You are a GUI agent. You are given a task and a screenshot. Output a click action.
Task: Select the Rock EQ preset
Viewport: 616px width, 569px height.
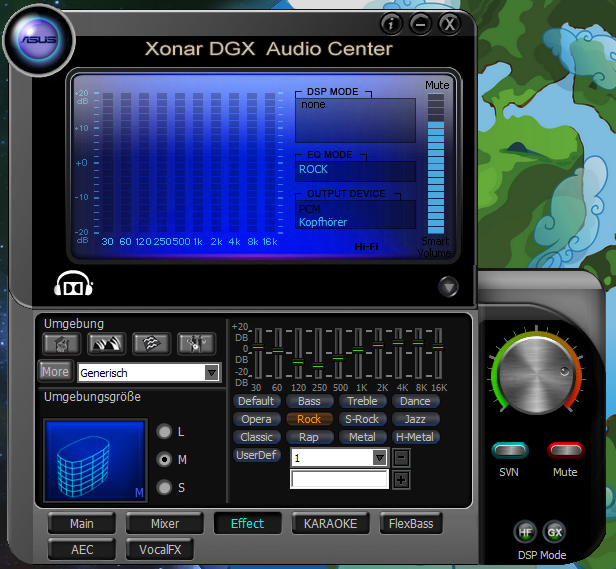(309, 419)
